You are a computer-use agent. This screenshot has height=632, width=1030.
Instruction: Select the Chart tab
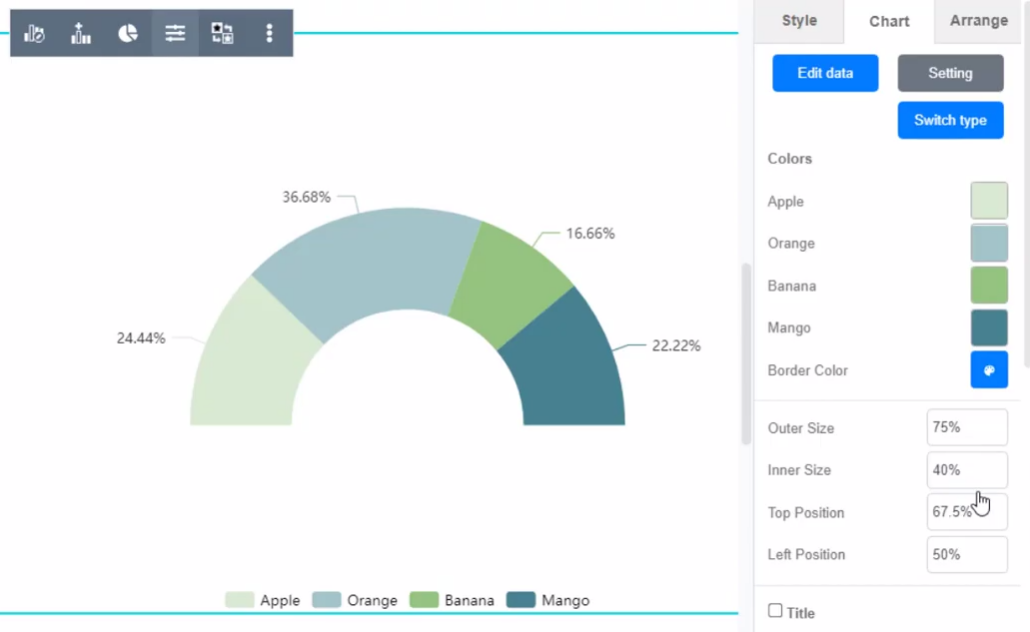(889, 21)
